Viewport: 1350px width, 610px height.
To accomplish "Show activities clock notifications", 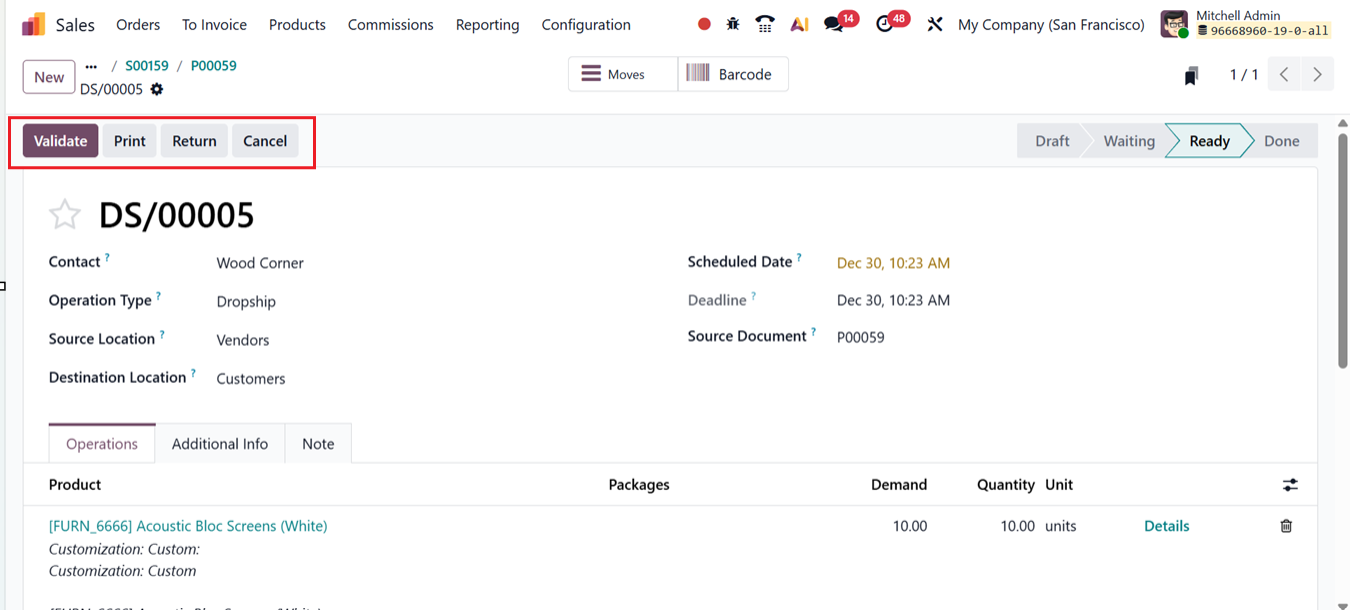I will [884, 24].
